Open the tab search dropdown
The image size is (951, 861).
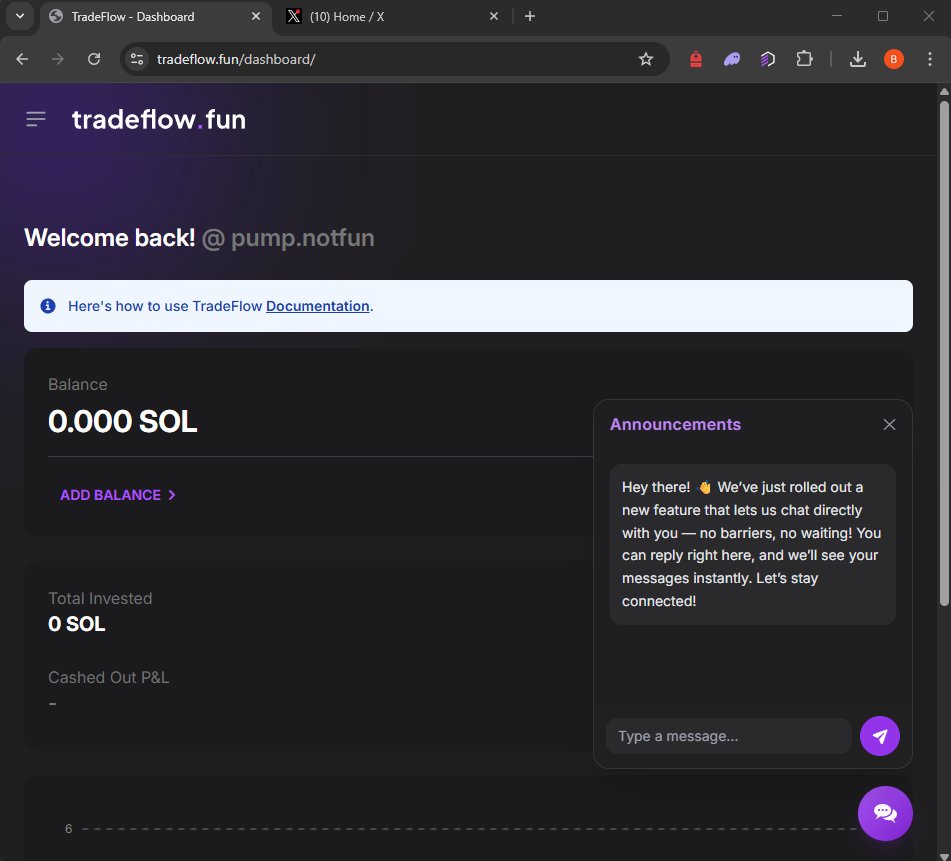pos(20,16)
